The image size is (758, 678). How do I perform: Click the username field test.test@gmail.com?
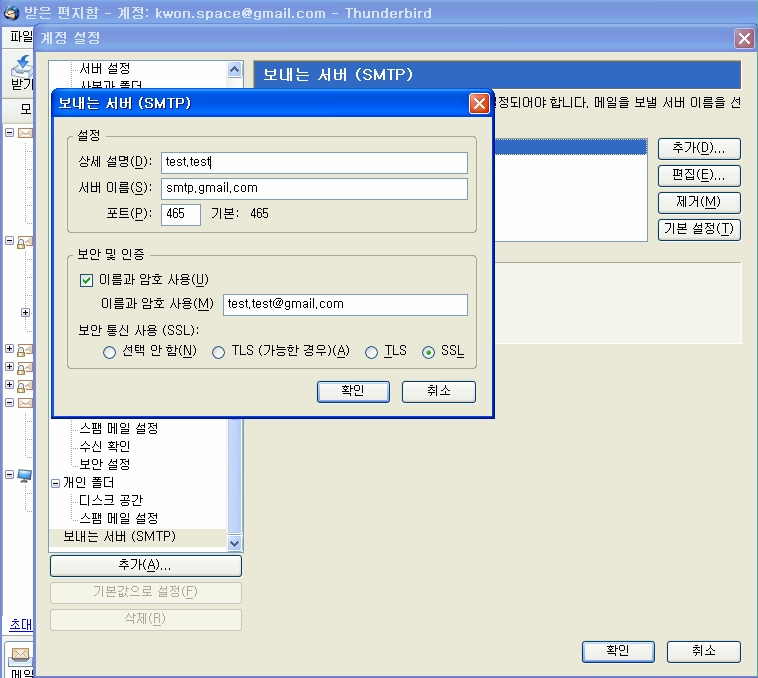[x=345, y=304]
